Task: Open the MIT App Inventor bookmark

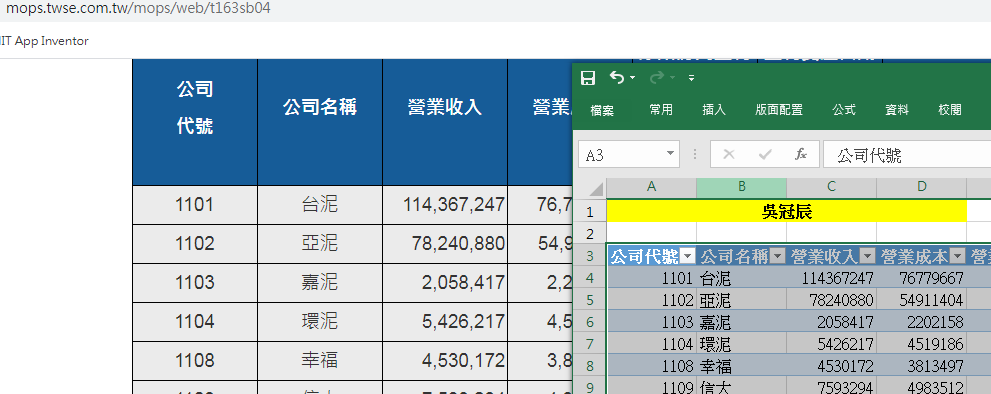Action: click(44, 41)
